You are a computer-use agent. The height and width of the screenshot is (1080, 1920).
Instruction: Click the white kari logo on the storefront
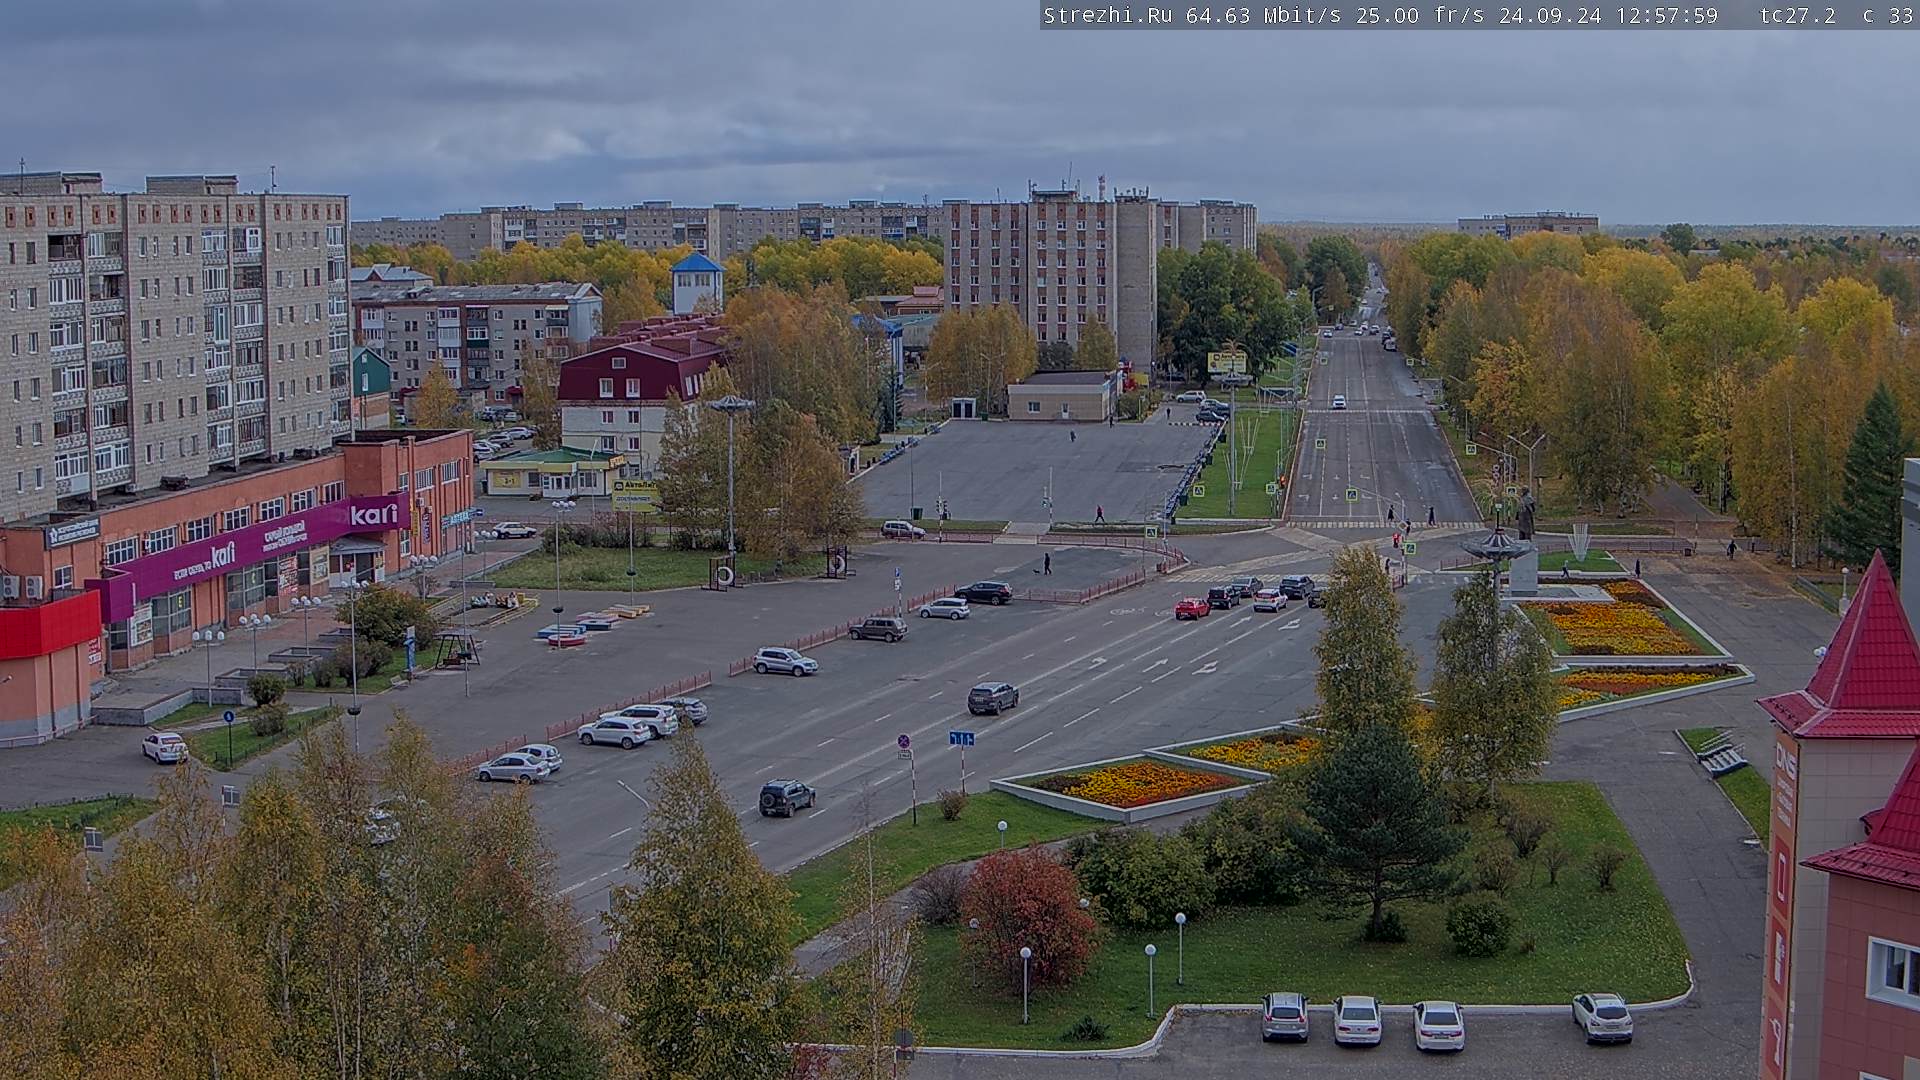click(374, 514)
